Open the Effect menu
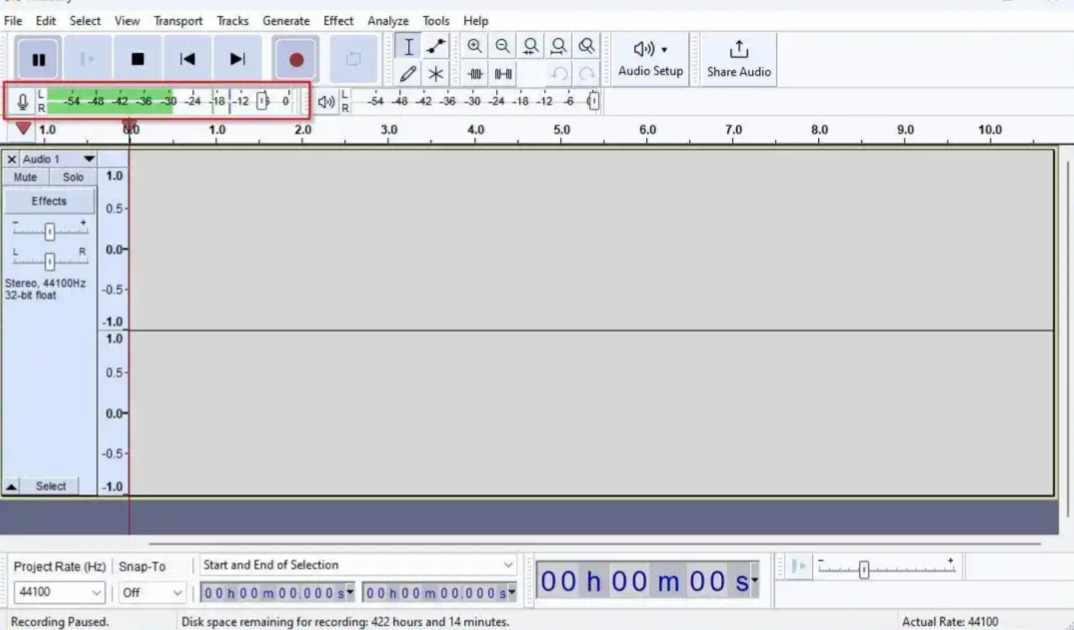The image size is (1074, 630). click(x=338, y=21)
